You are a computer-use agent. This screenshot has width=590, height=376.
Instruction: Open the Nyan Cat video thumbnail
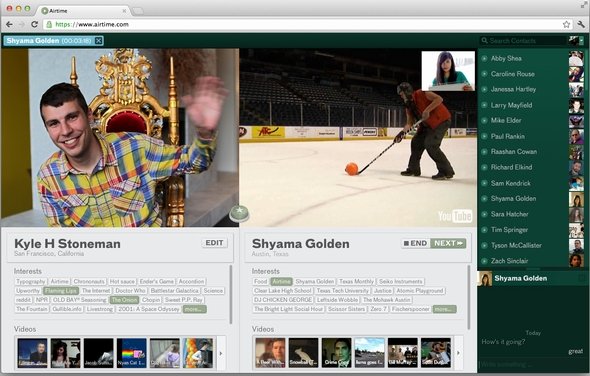(131, 353)
